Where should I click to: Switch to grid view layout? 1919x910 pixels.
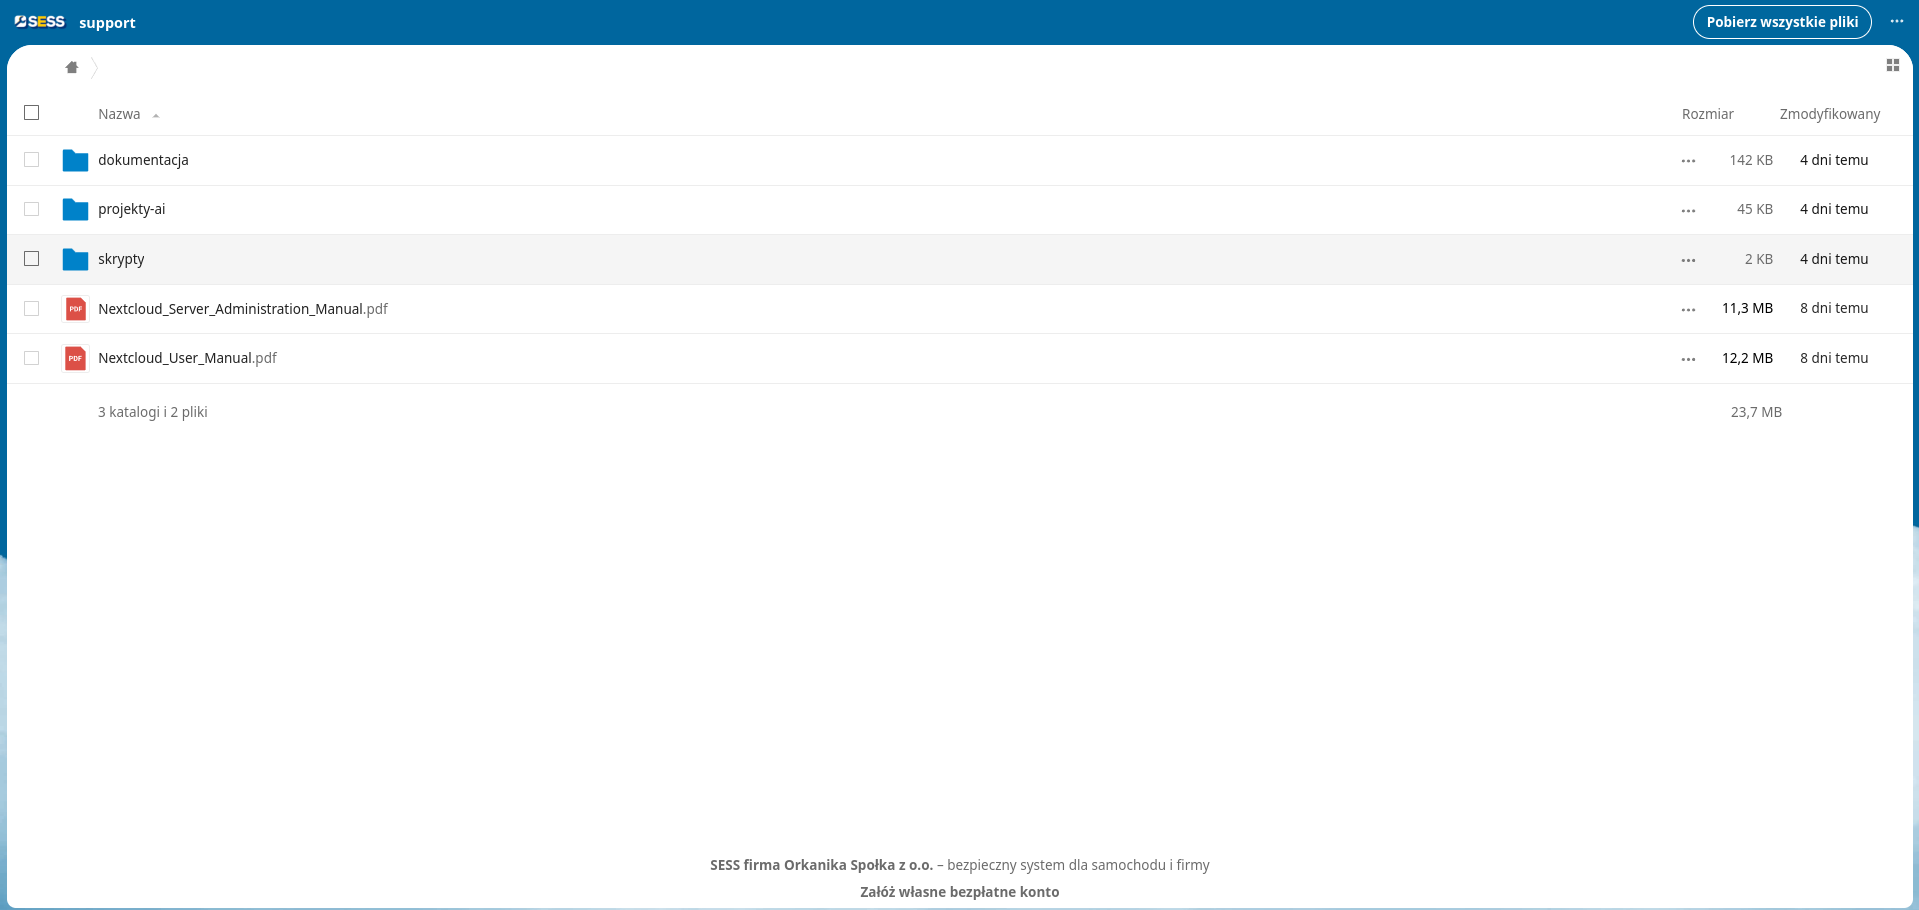1892,66
